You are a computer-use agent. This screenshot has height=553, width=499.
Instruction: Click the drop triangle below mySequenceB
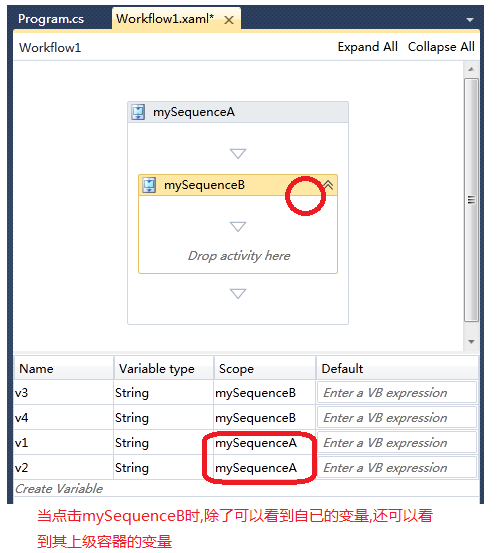point(238,293)
